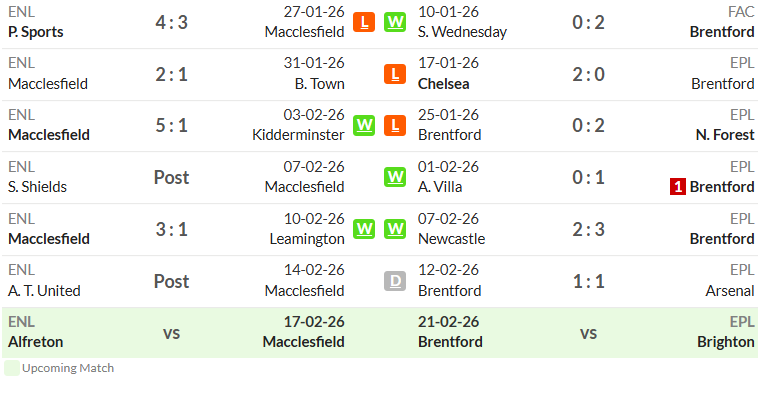Select the Alfreton team name

36,342
